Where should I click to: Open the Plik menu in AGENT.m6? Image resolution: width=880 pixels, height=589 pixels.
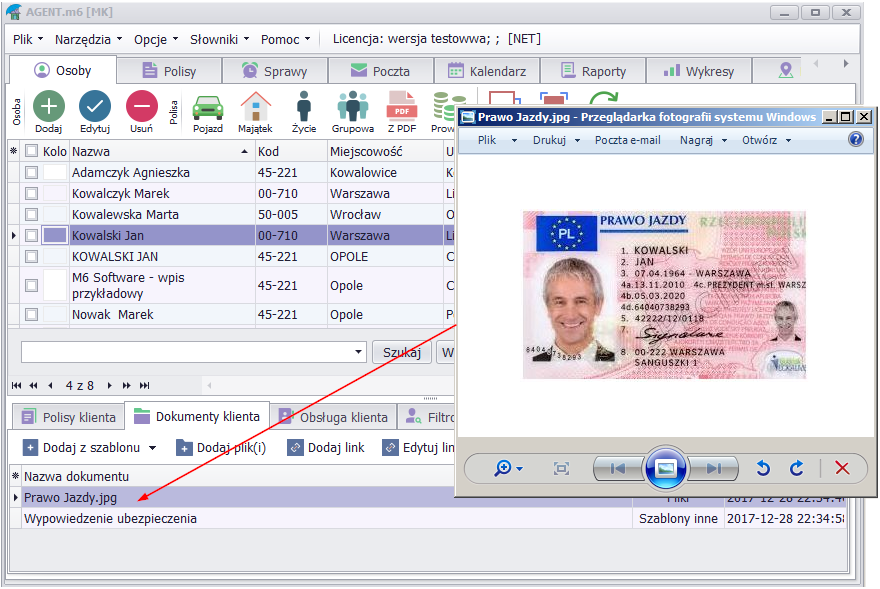point(28,39)
